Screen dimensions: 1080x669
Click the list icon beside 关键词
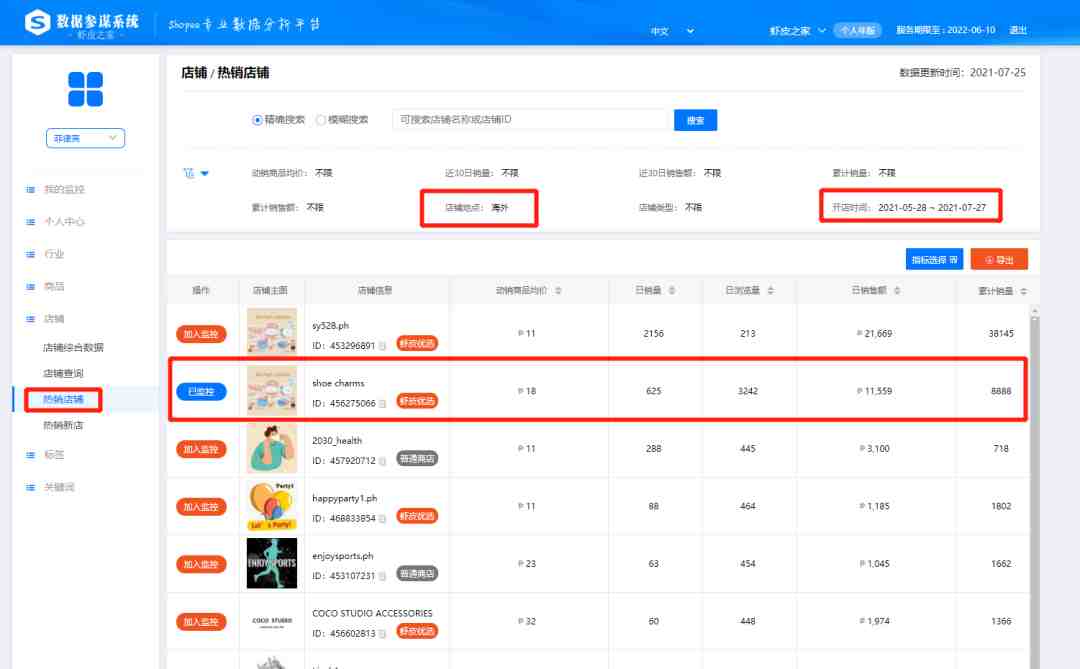(30, 487)
